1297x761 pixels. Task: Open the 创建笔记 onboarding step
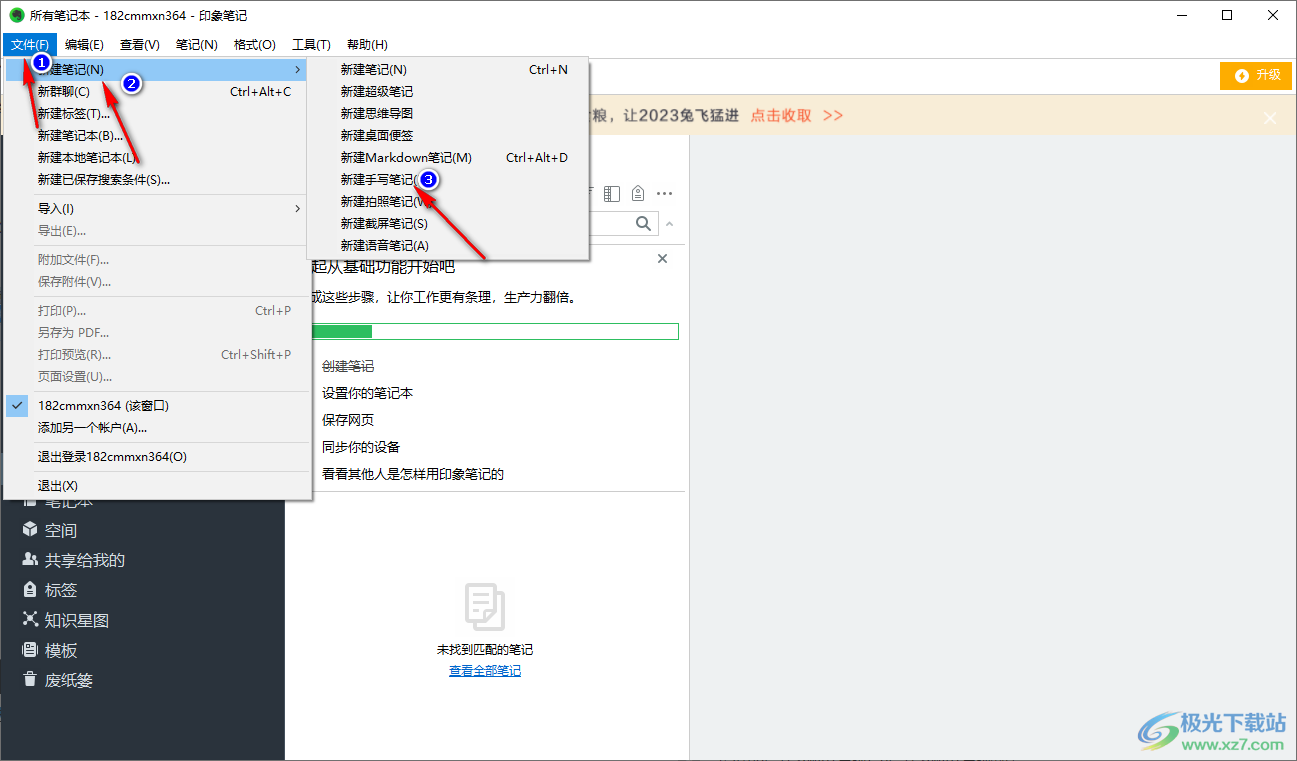click(348, 367)
